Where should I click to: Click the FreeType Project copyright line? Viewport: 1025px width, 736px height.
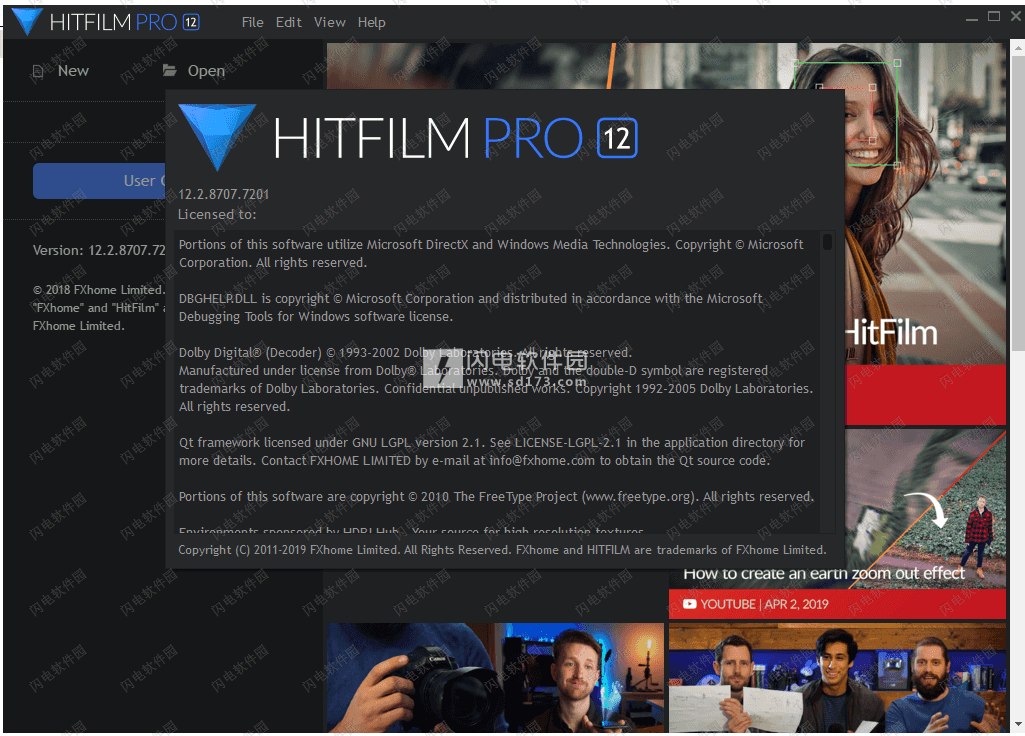pyautogui.click(x=496, y=497)
